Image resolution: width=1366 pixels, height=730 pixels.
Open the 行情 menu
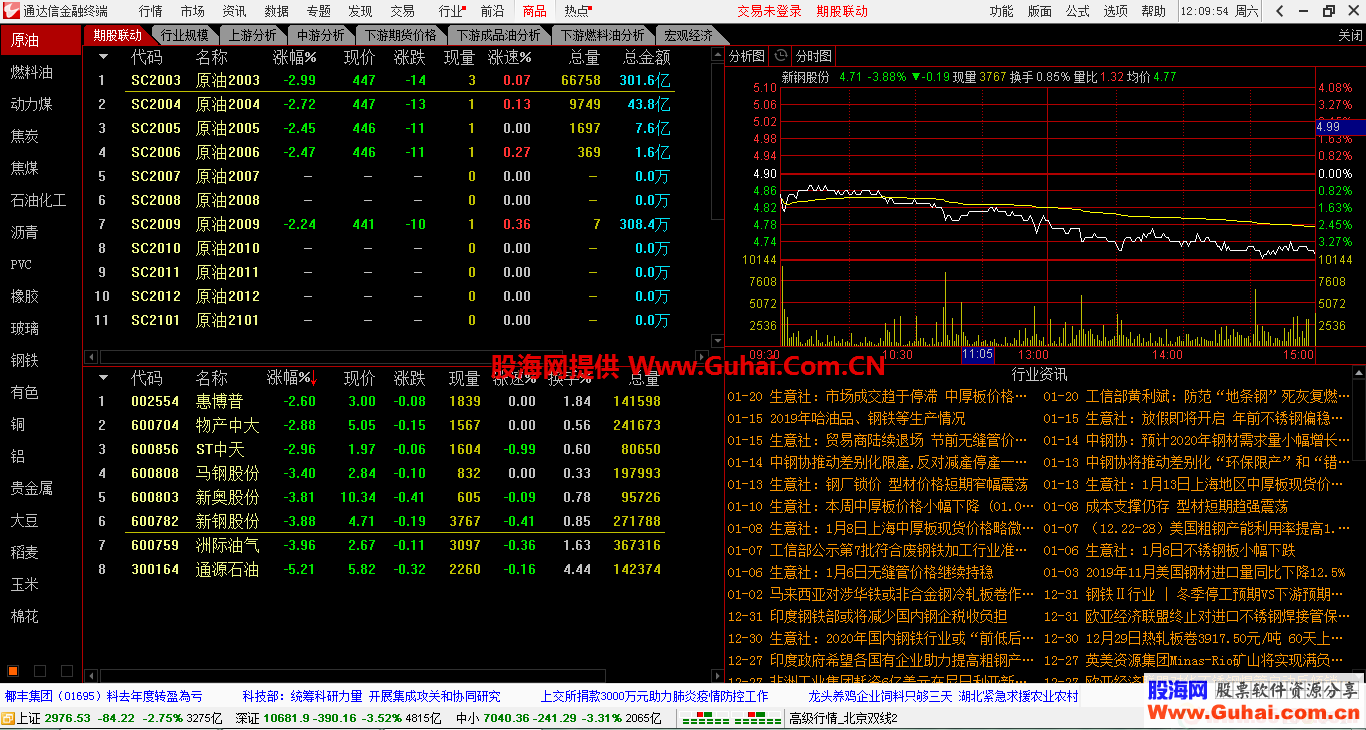click(150, 11)
